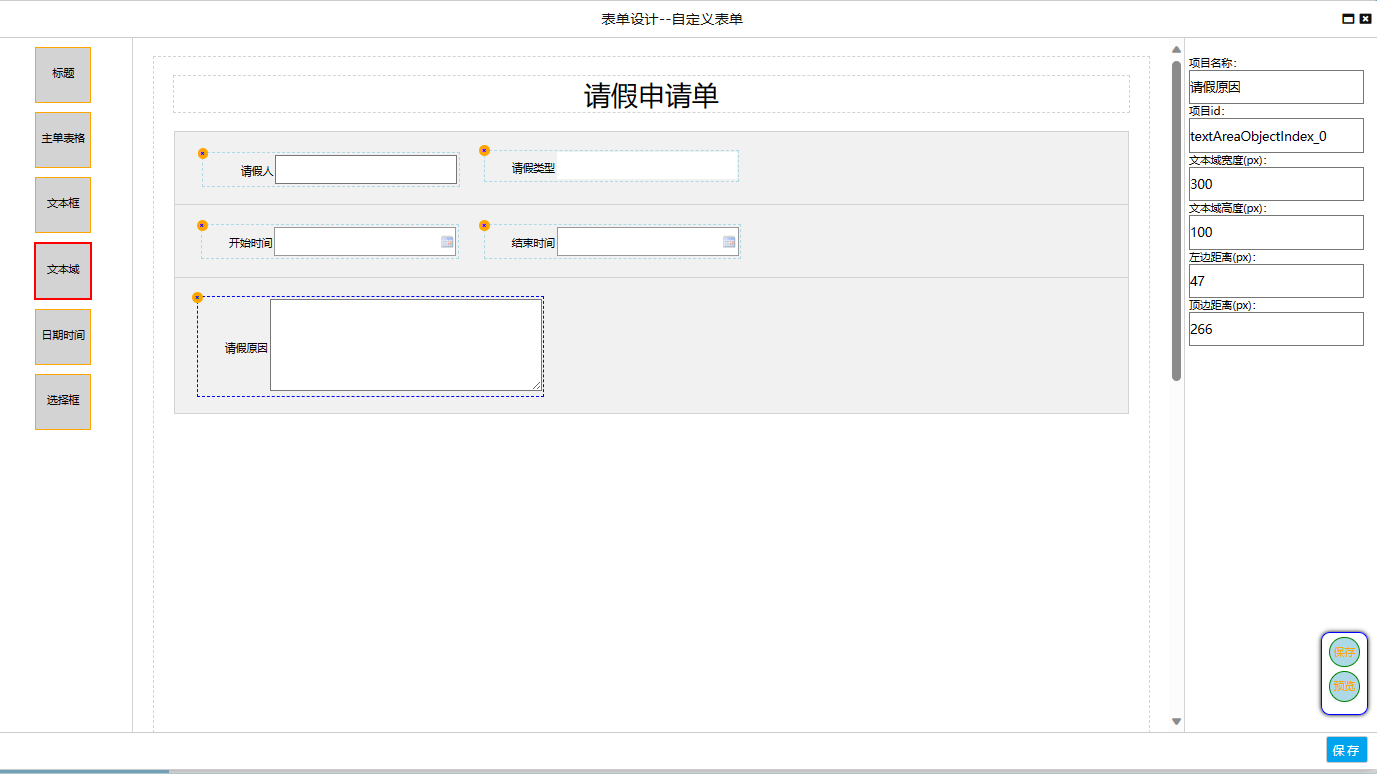This screenshot has height=774, width=1377.
Task: Click the 请假原因 label text
Action: click(x=246, y=348)
